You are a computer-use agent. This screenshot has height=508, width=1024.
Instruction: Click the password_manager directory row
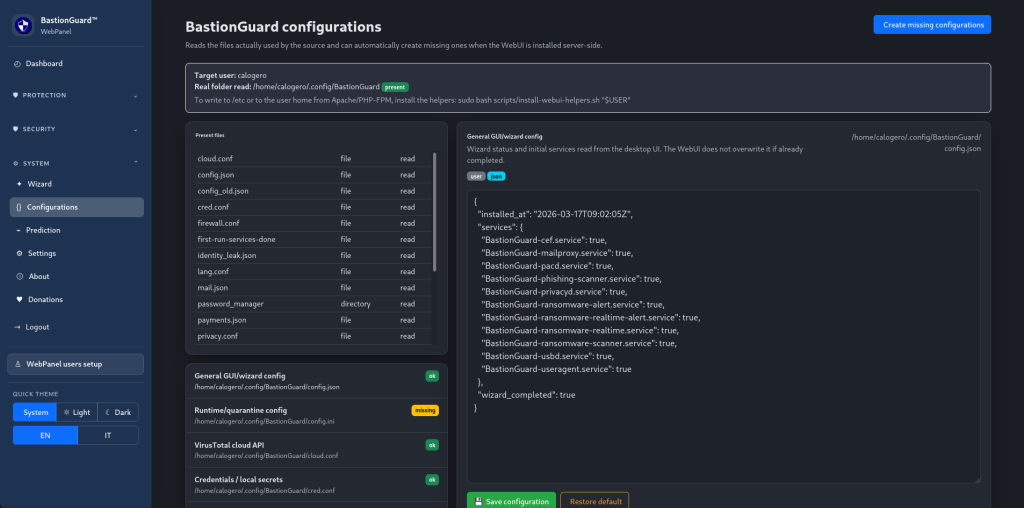[313, 304]
